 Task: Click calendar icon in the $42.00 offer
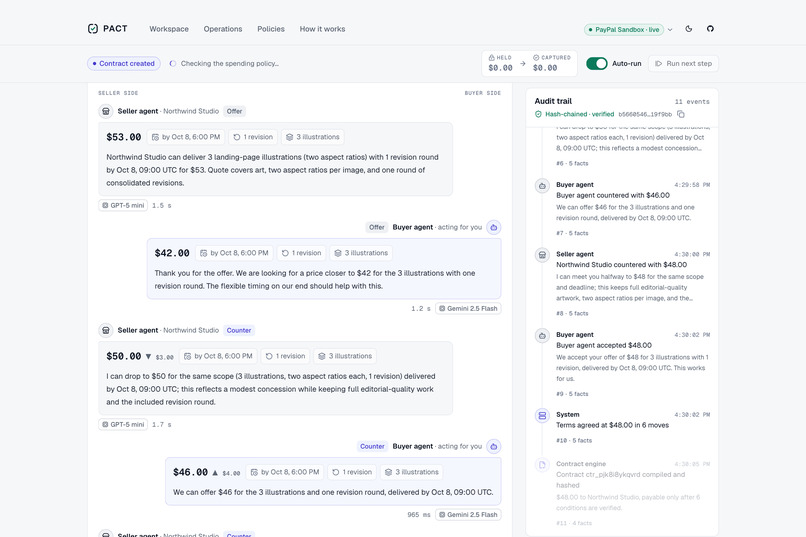(x=204, y=253)
